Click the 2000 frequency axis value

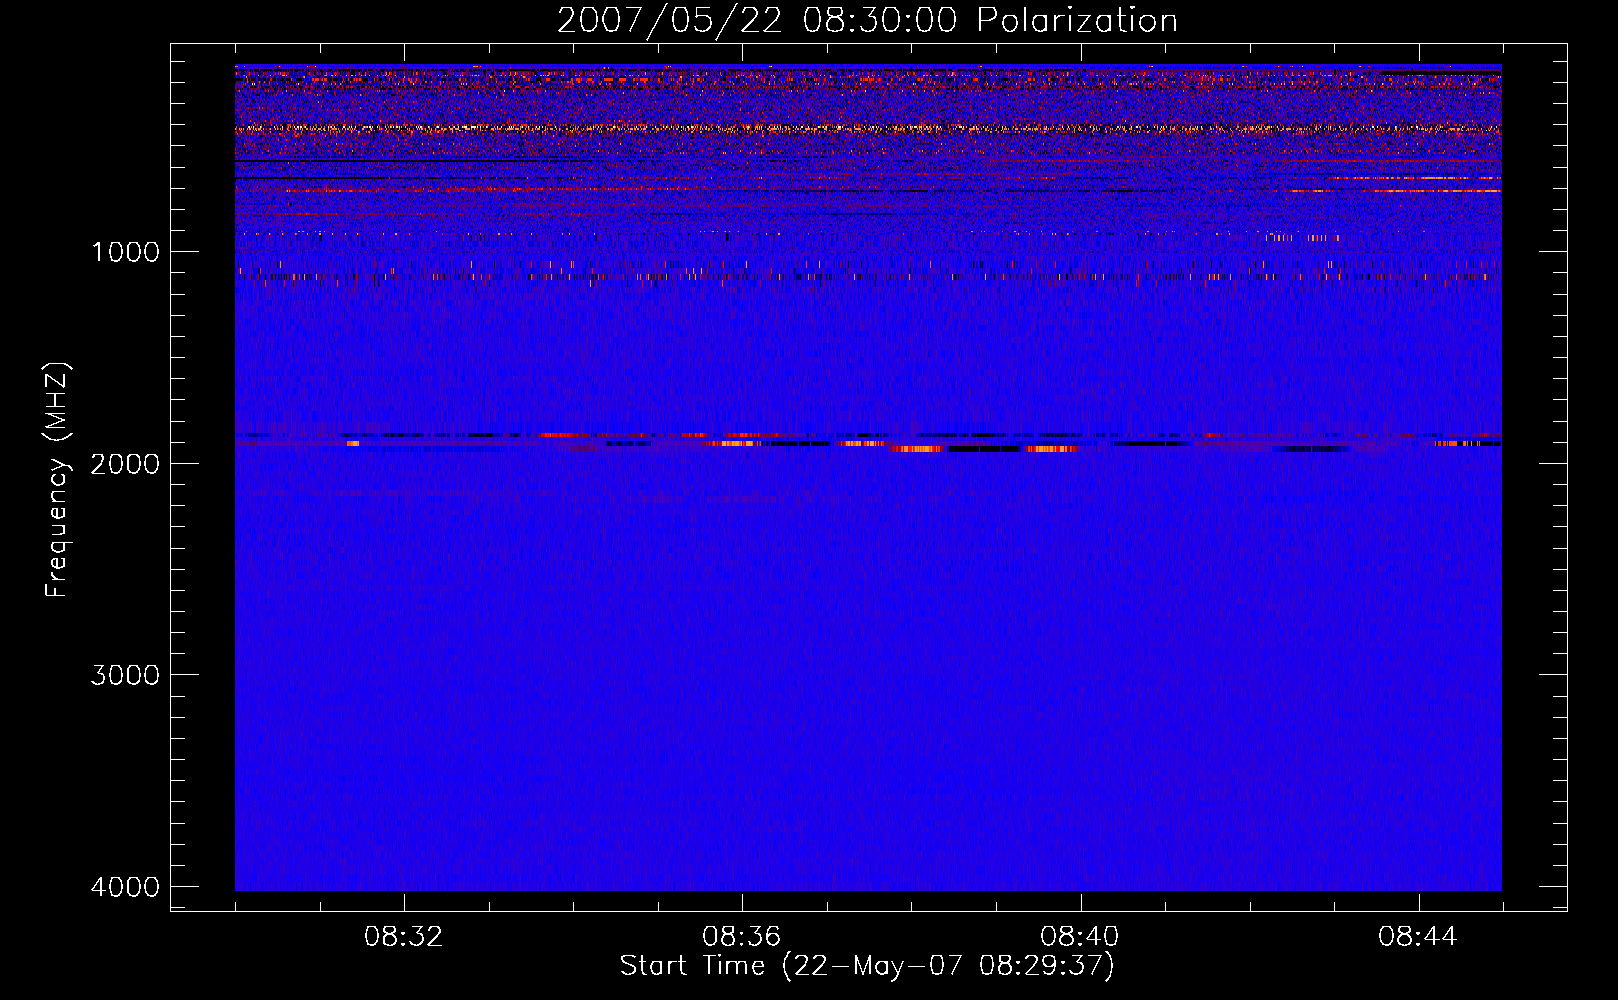125,464
